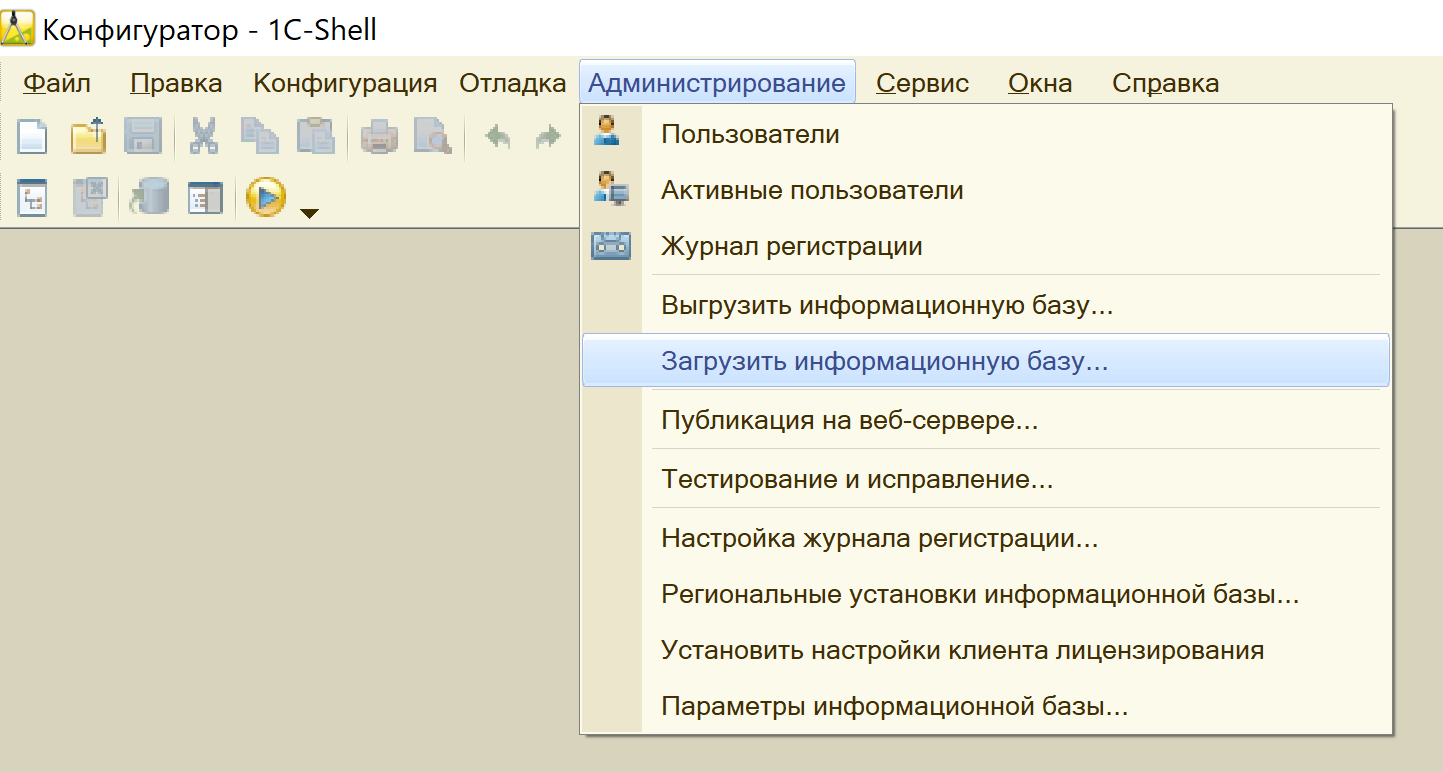
Task: Click the Update database configuration icon
Action: [149, 197]
